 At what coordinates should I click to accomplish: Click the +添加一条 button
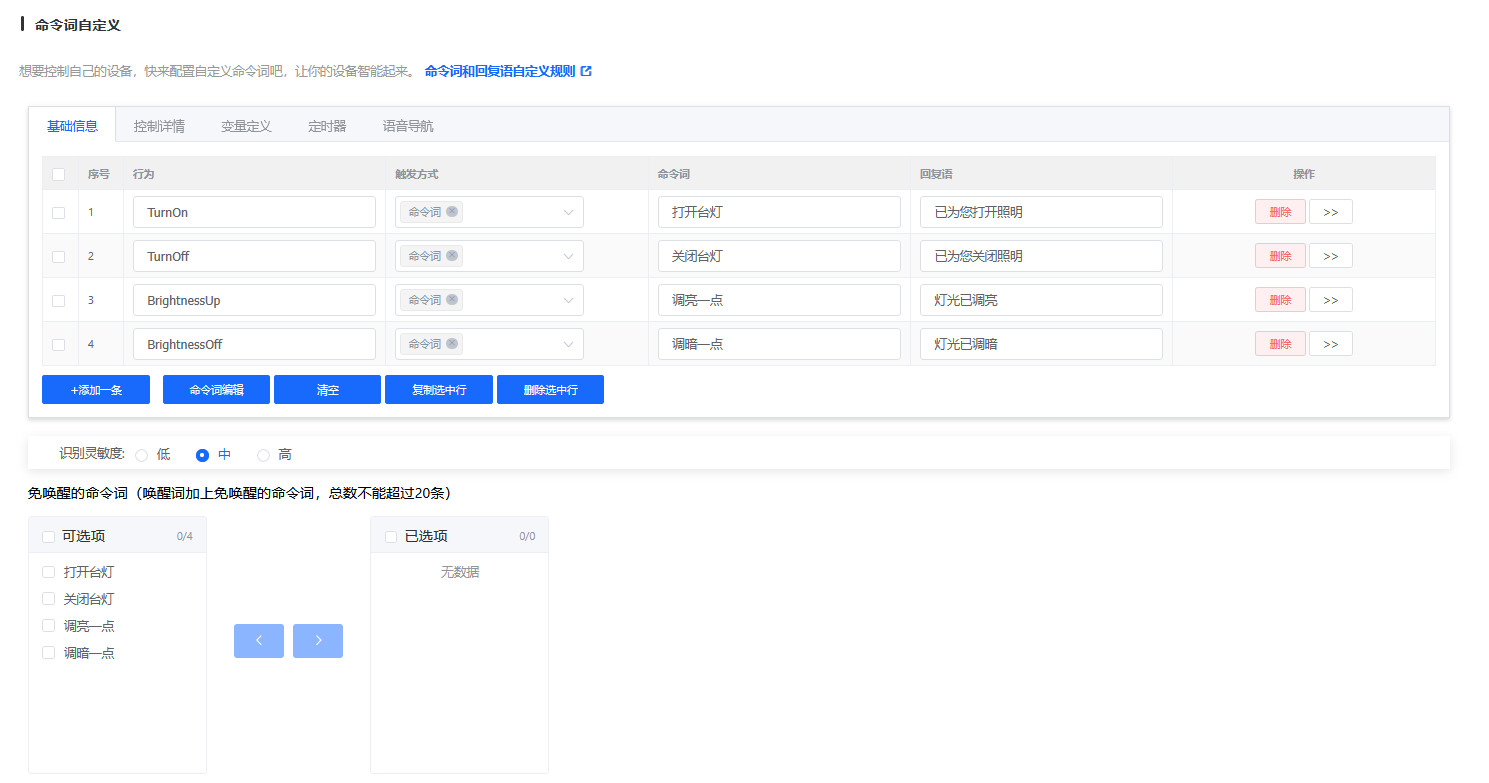click(96, 390)
